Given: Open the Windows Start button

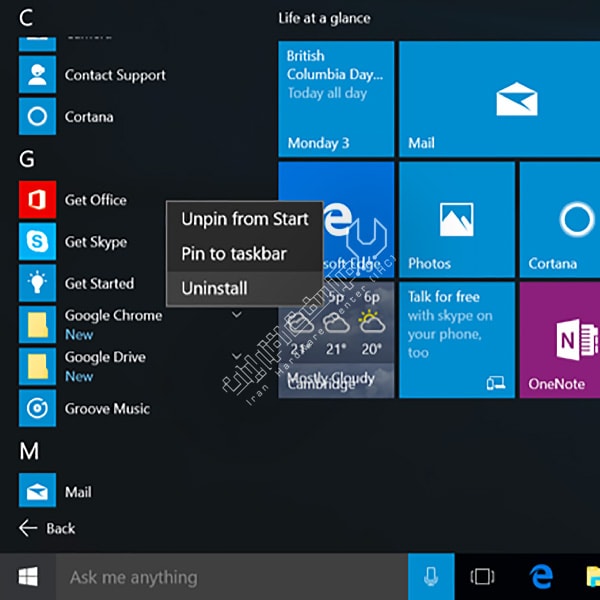Looking at the screenshot, I should pos(28,576).
